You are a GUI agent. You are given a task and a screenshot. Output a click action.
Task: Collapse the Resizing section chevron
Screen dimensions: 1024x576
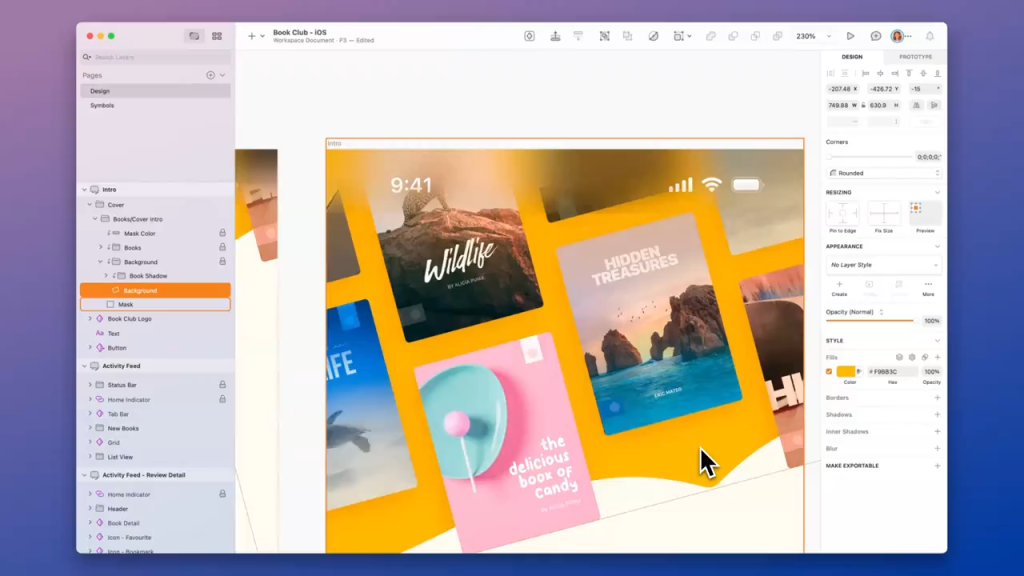pos(937,193)
